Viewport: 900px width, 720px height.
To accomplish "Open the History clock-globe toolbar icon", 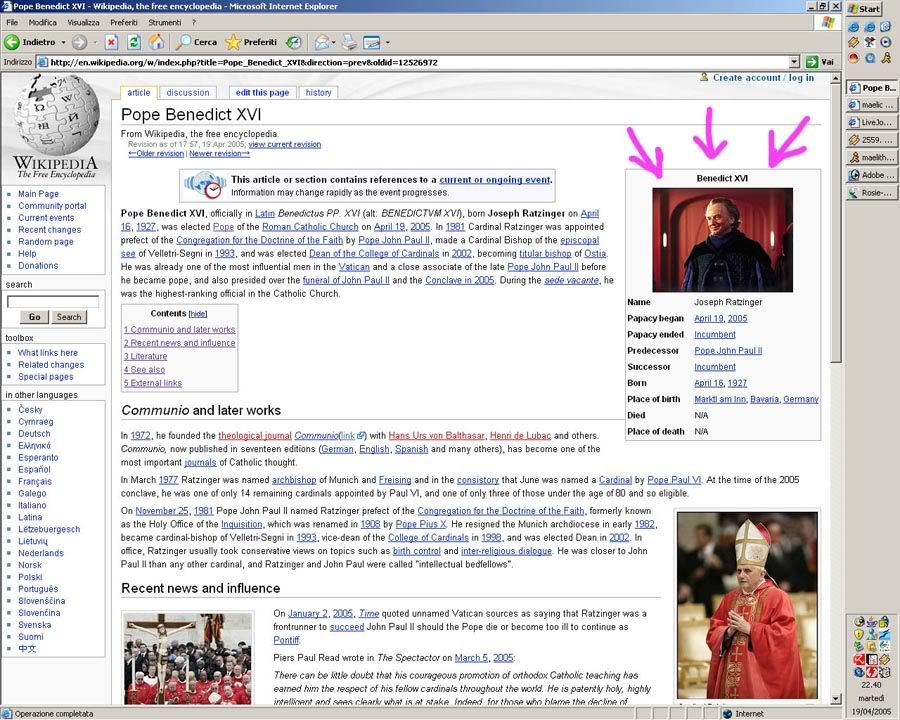I will (x=294, y=42).
